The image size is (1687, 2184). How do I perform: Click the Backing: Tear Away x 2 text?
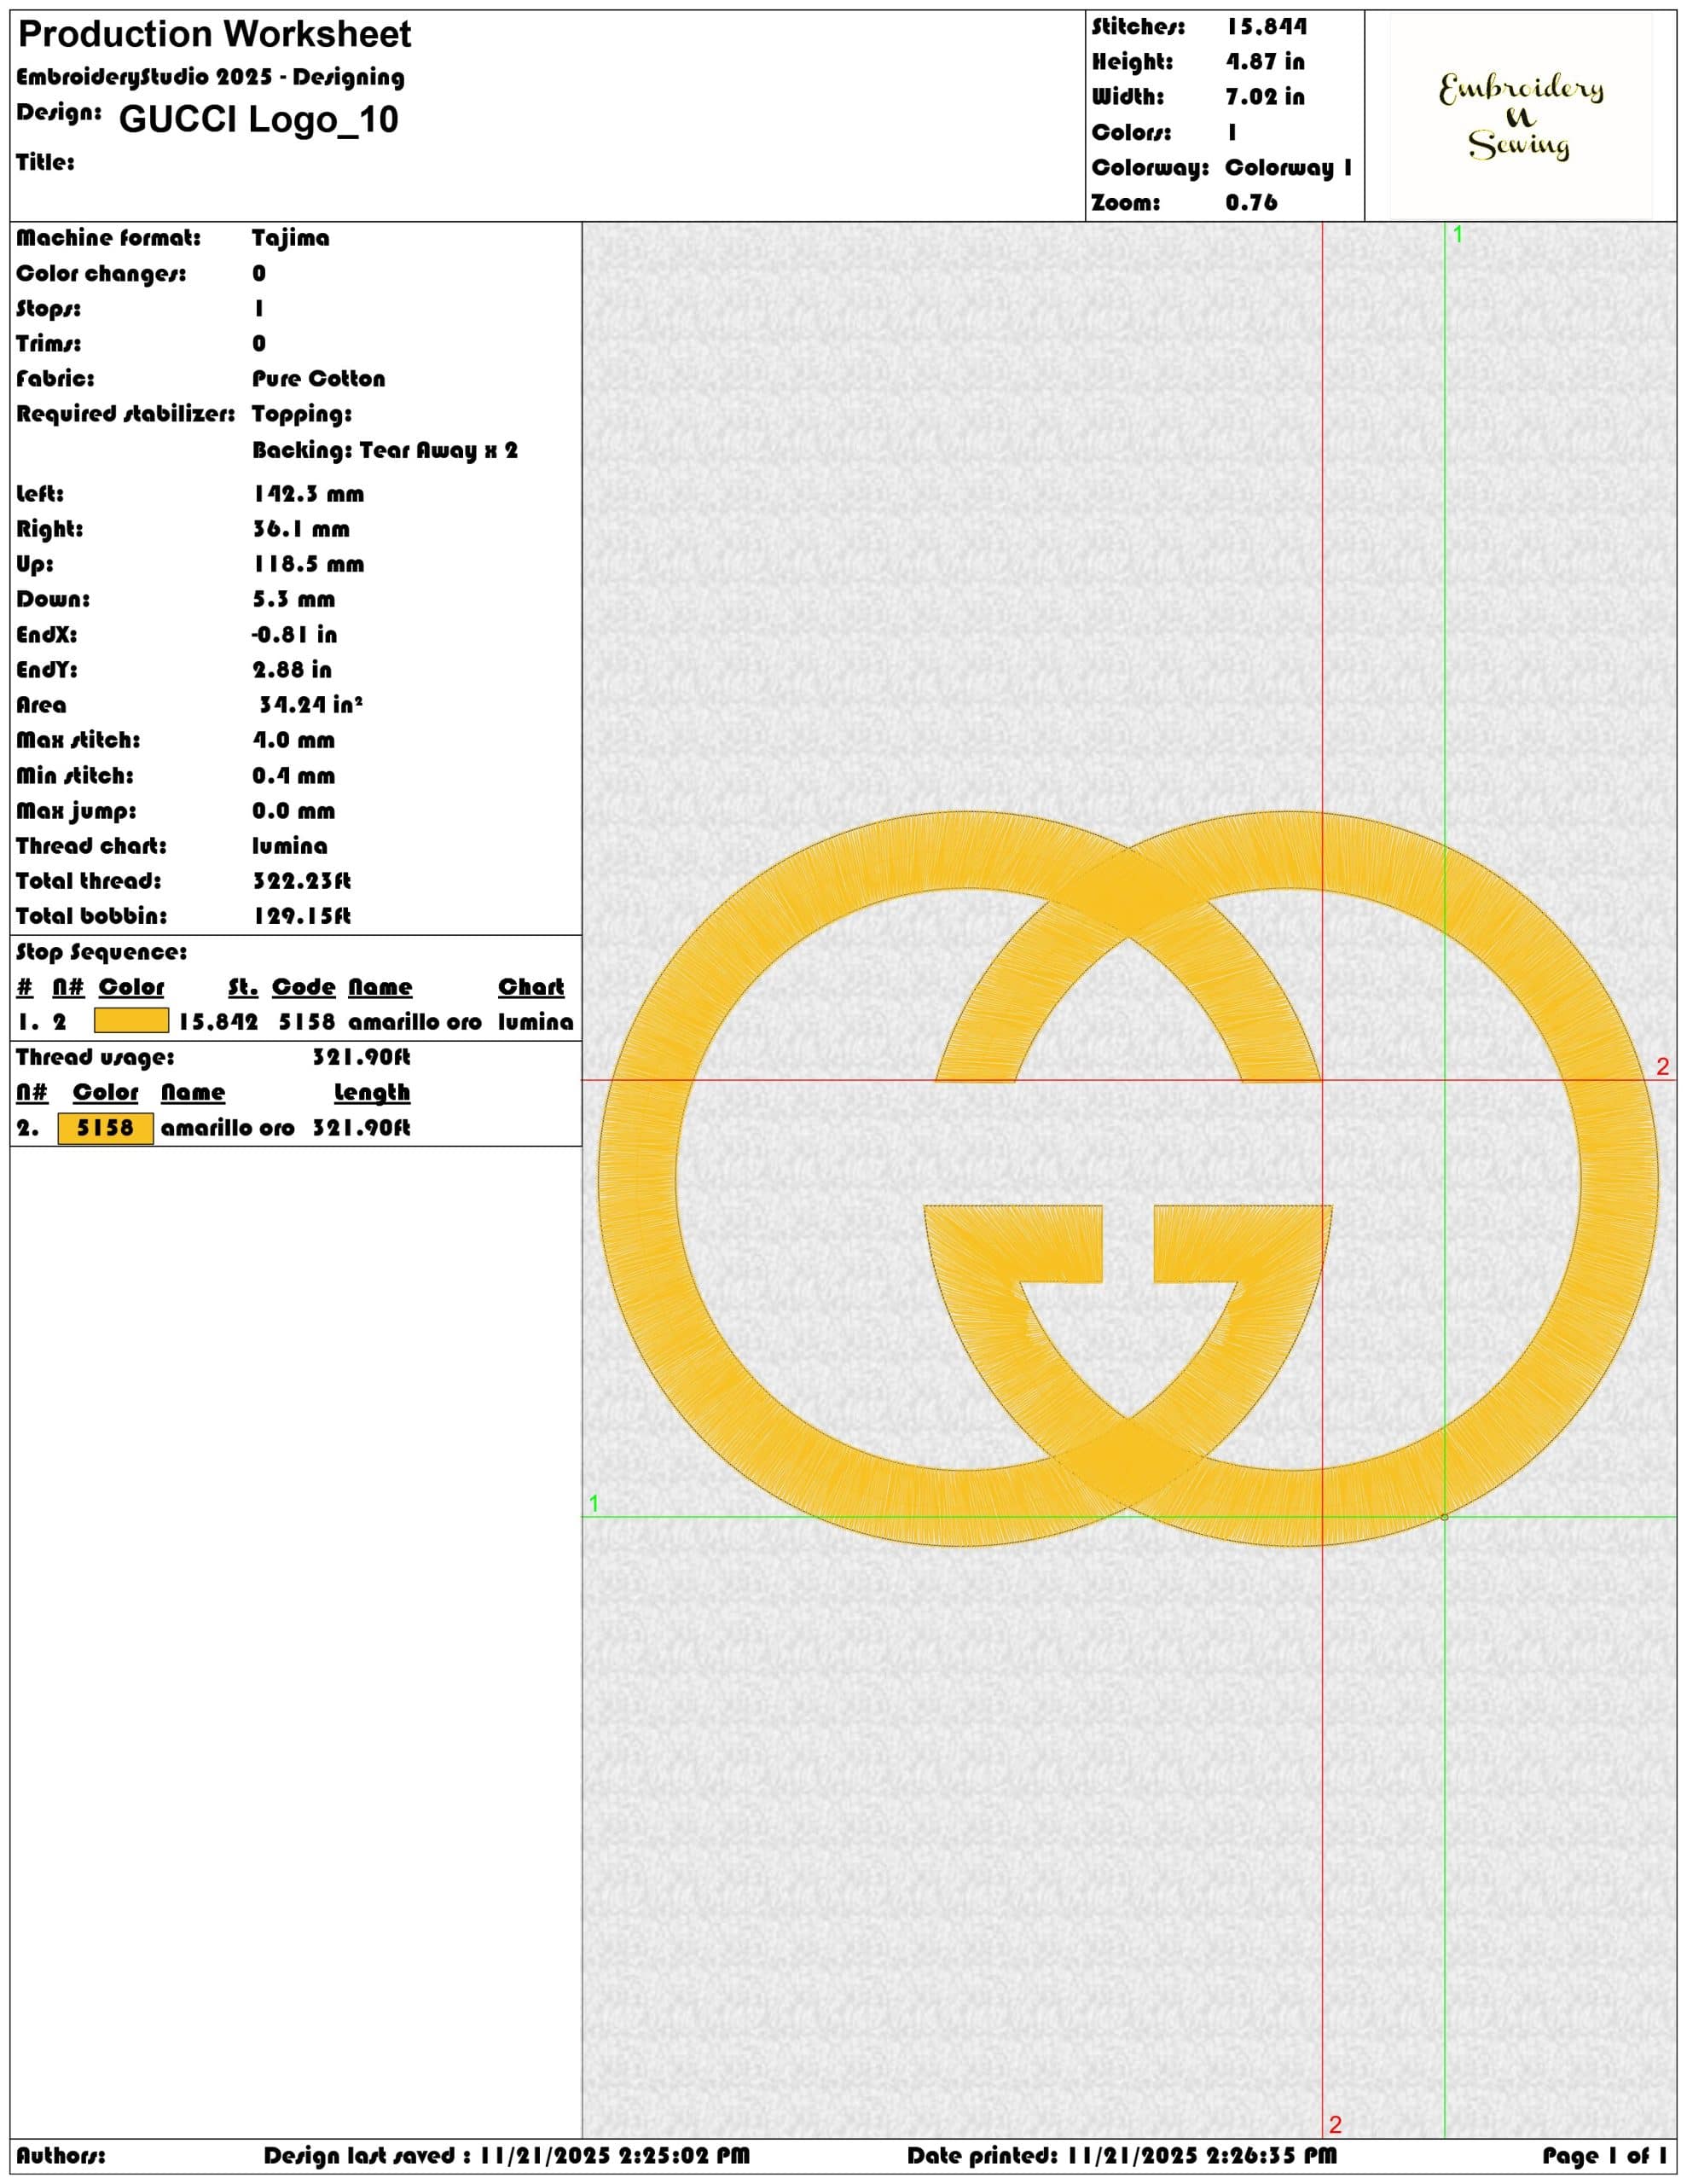tap(385, 450)
